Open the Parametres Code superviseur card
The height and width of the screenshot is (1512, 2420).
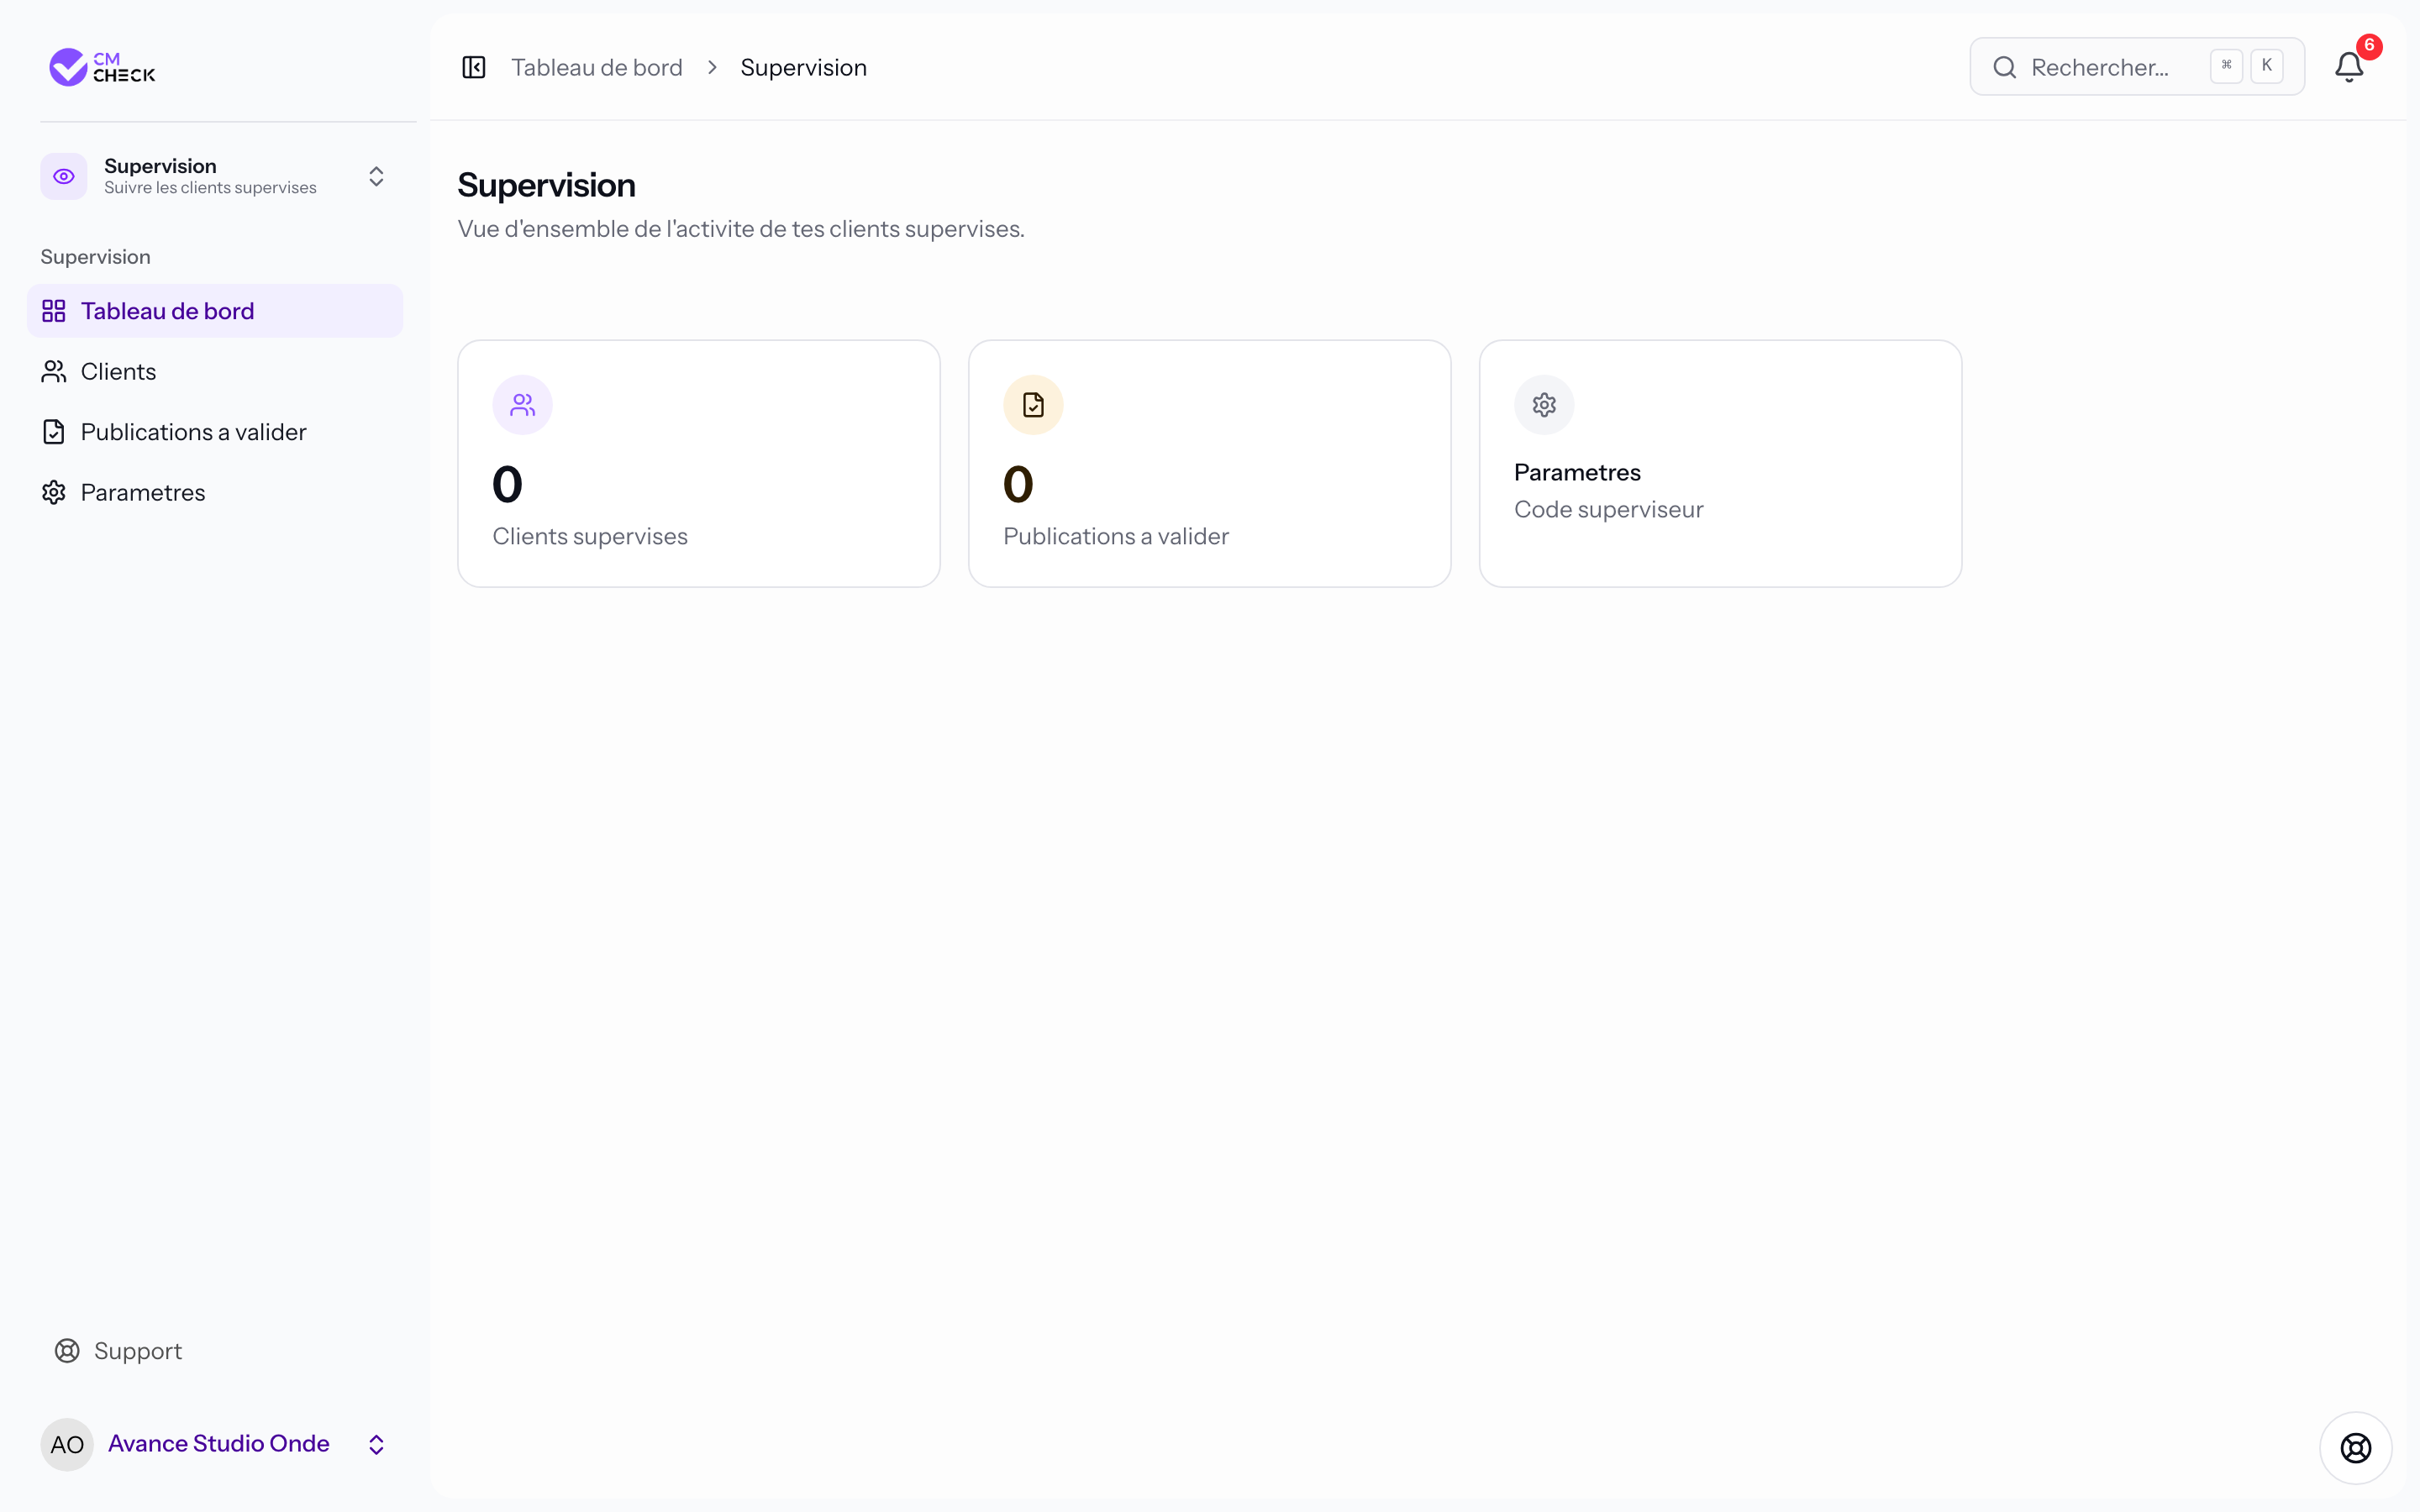click(x=1720, y=463)
